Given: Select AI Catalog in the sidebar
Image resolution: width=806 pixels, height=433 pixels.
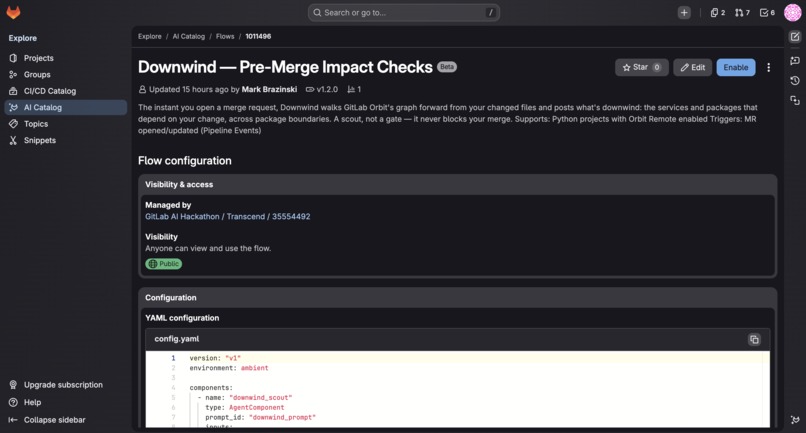Looking at the screenshot, I should (x=65, y=107).
